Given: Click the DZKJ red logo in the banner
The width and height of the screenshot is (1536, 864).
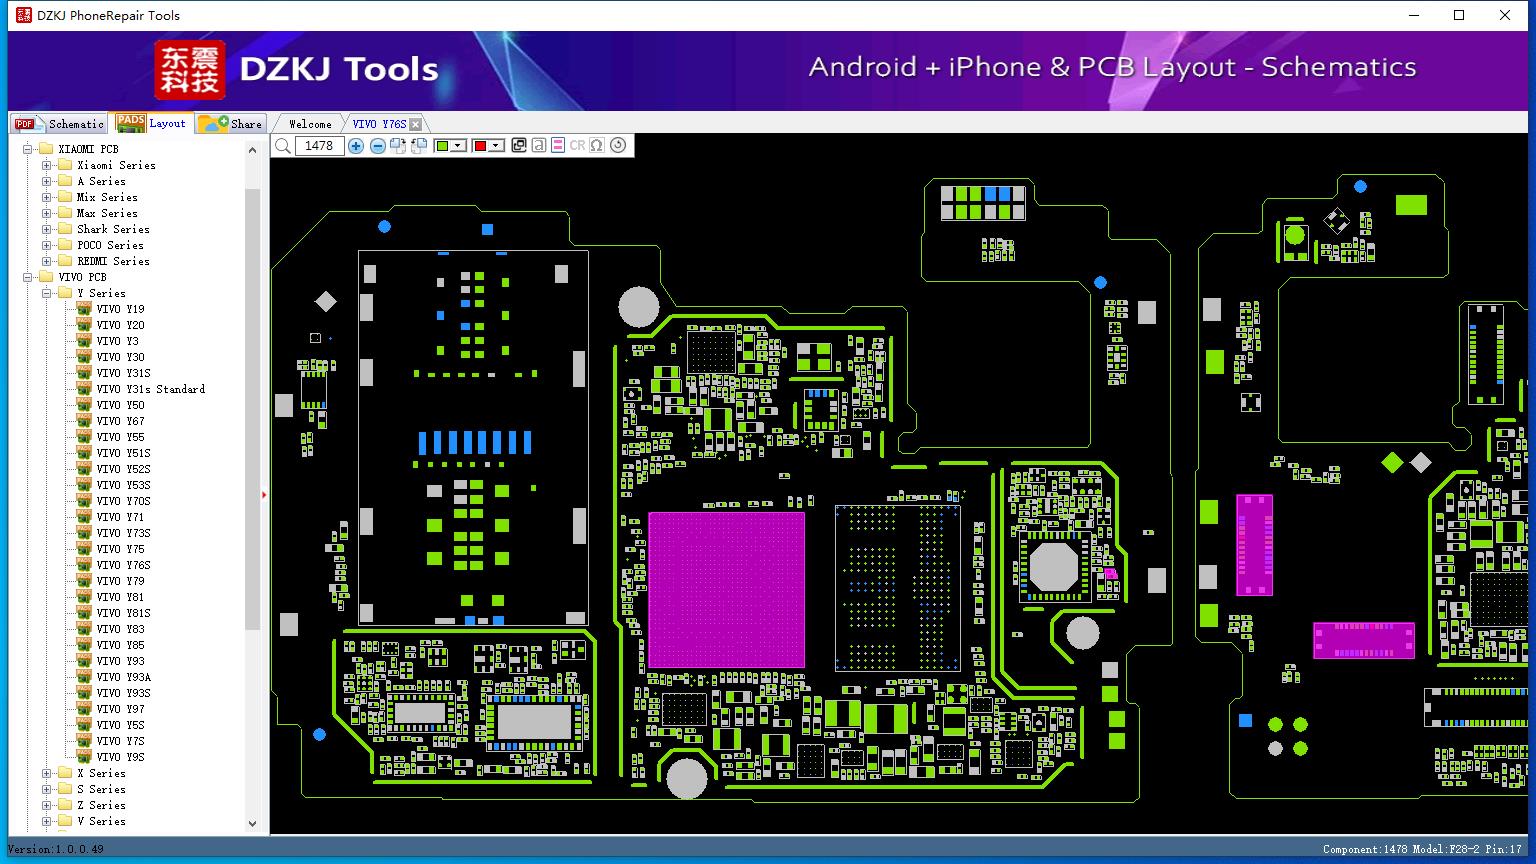Looking at the screenshot, I should click(x=190, y=70).
